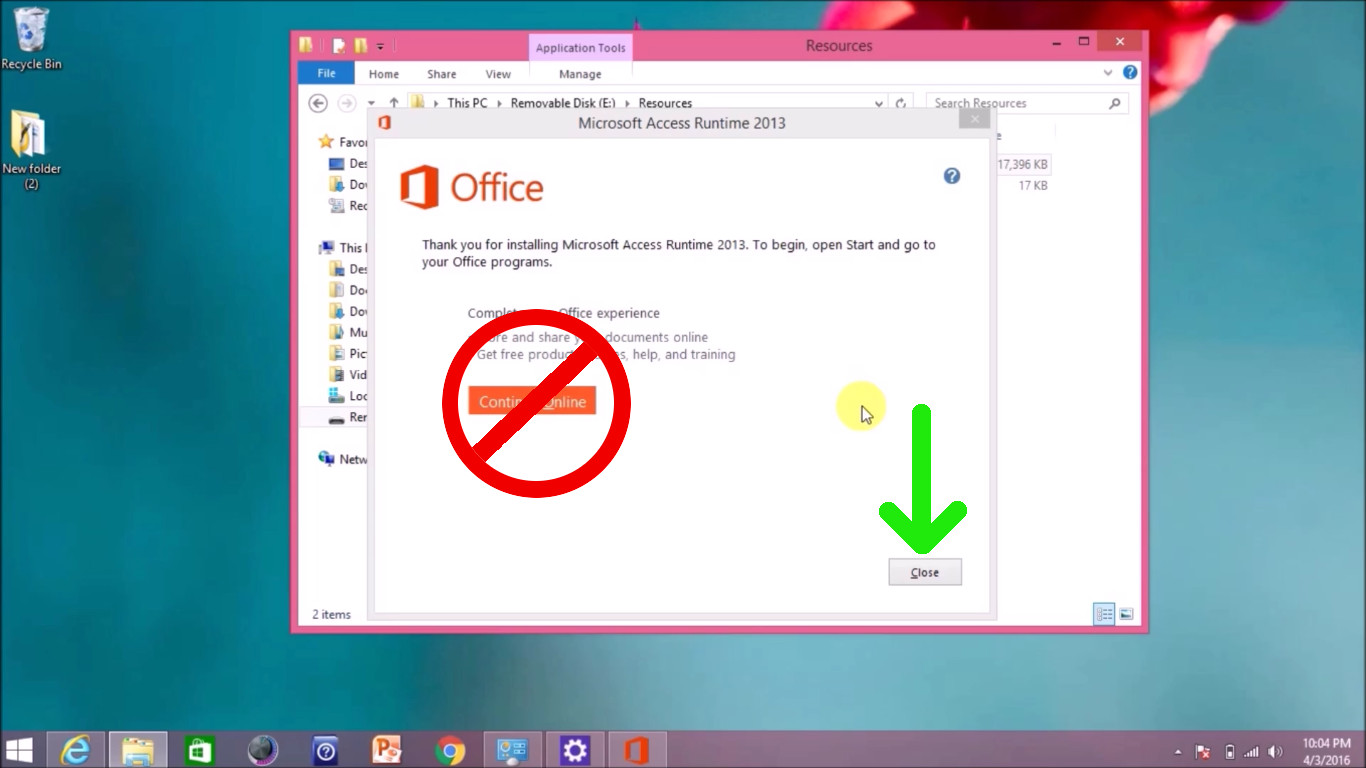Open the File tab in Resources window

click(326, 74)
